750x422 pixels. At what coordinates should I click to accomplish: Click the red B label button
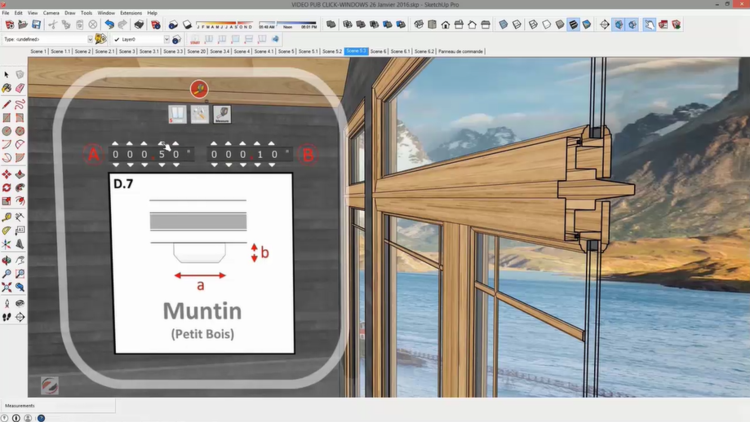point(308,155)
